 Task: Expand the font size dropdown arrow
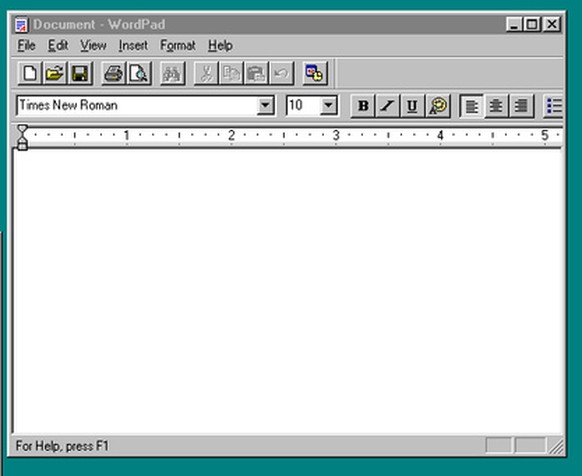pos(328,105)
